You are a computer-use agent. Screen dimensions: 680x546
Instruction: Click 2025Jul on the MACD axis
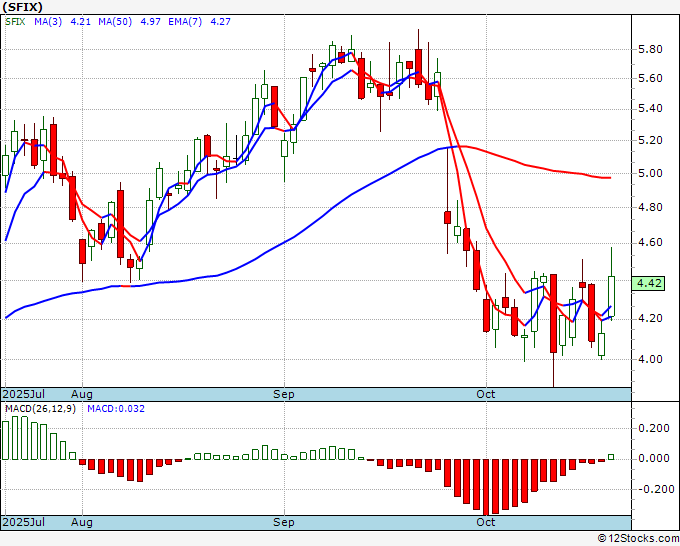click(24, 522)
